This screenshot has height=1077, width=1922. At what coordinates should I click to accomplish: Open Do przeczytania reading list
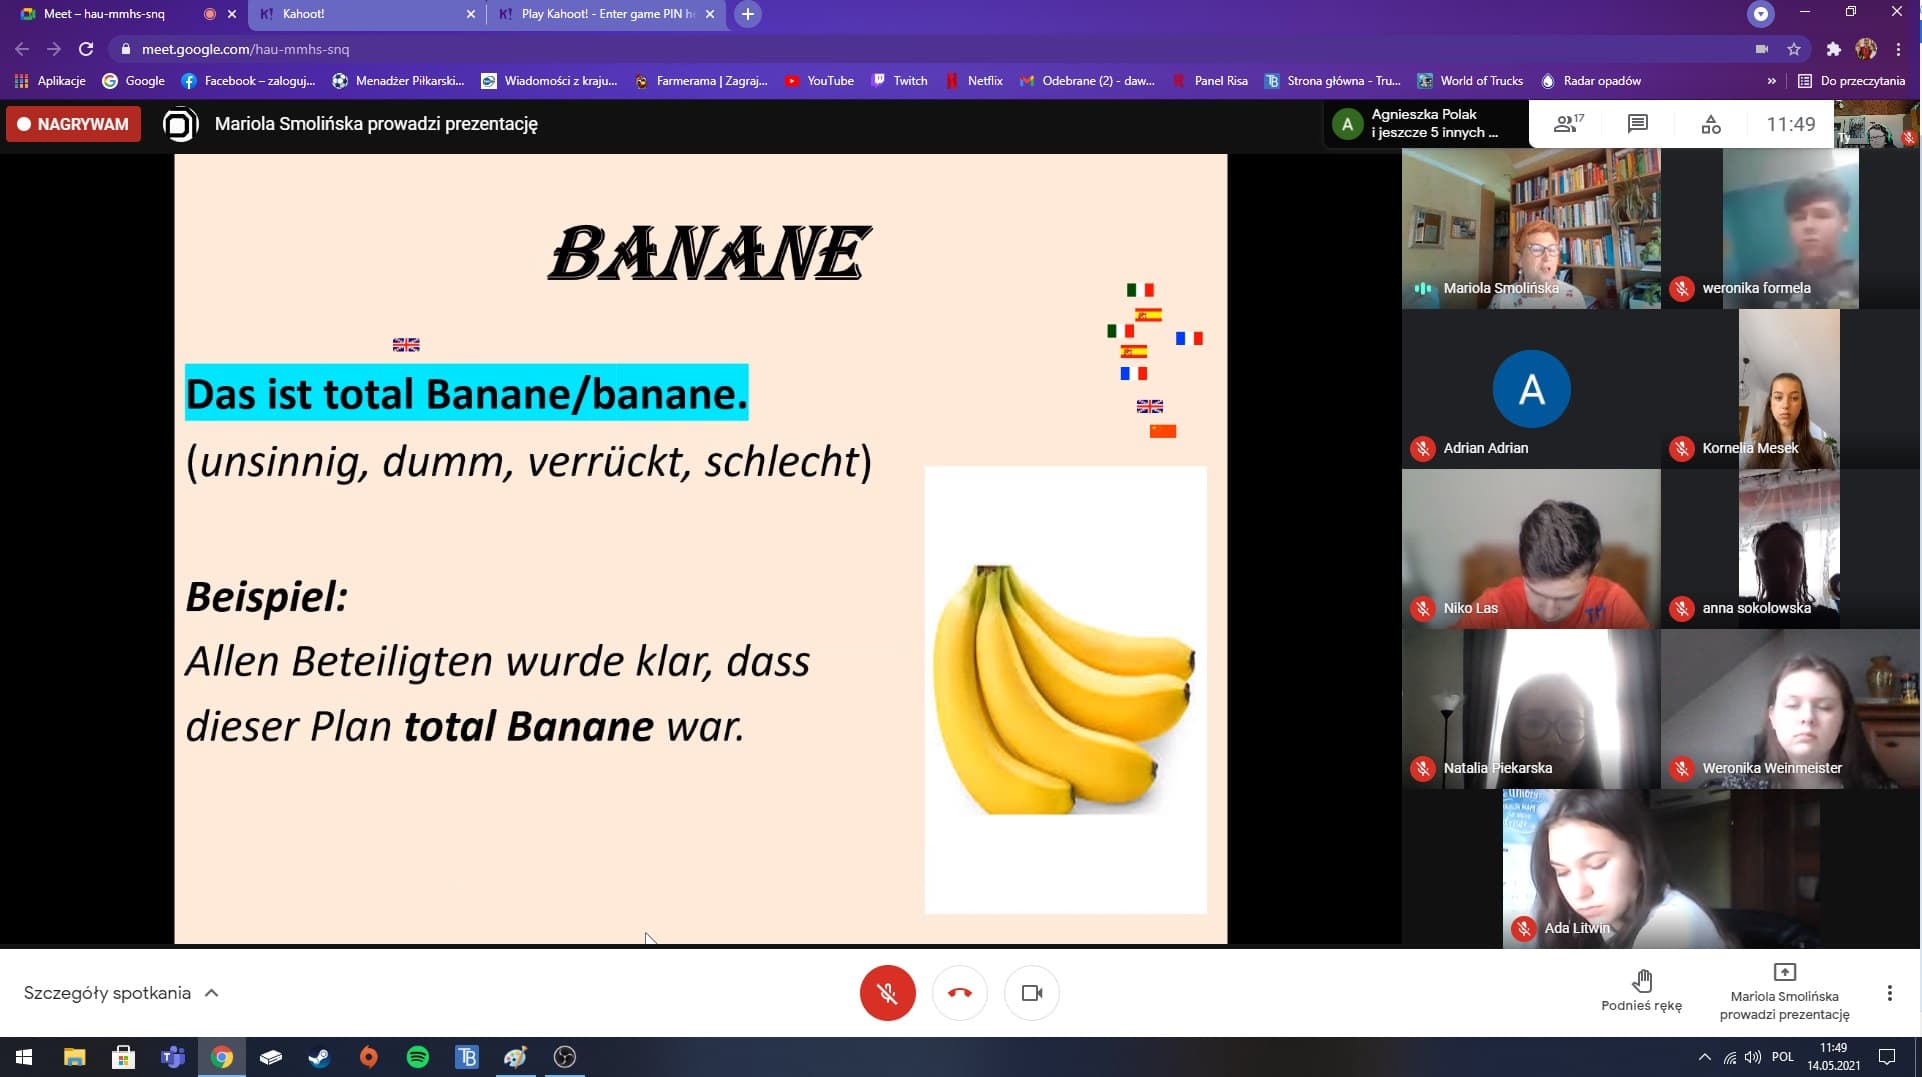click(x=1852, y=81)
